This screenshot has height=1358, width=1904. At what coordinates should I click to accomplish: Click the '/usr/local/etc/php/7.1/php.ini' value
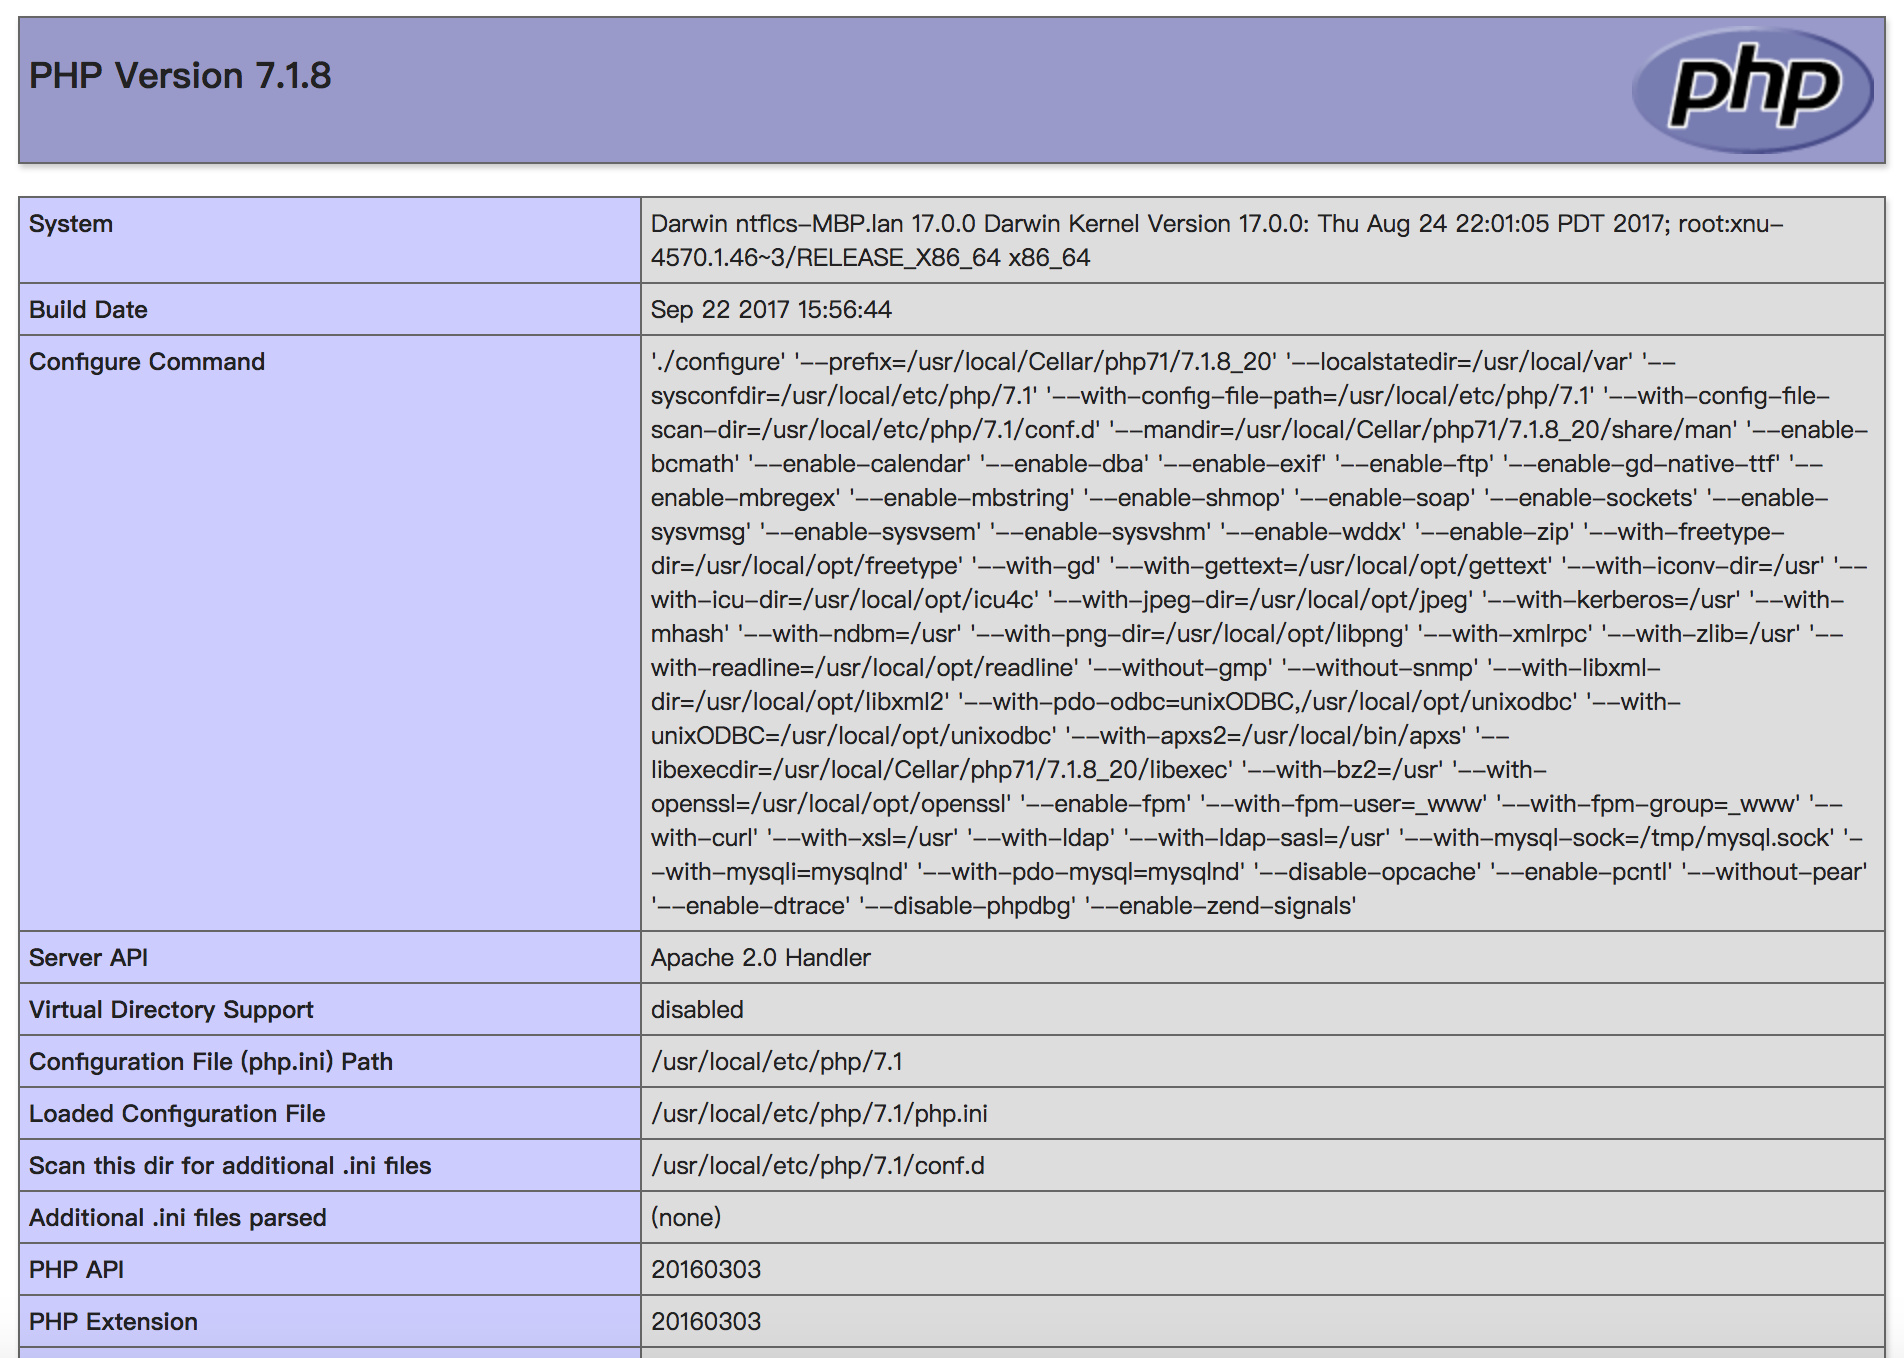(819, 1114)
